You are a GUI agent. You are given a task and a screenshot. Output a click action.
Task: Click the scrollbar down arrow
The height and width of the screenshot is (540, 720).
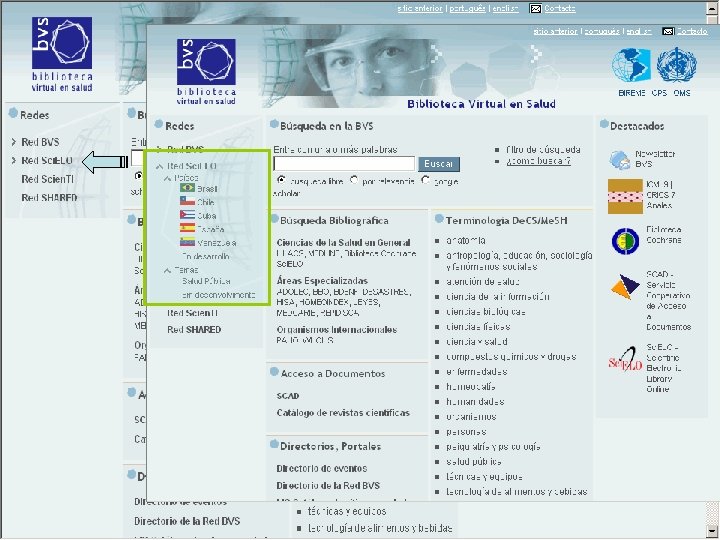pyautogui.click(x=713, y=532)
